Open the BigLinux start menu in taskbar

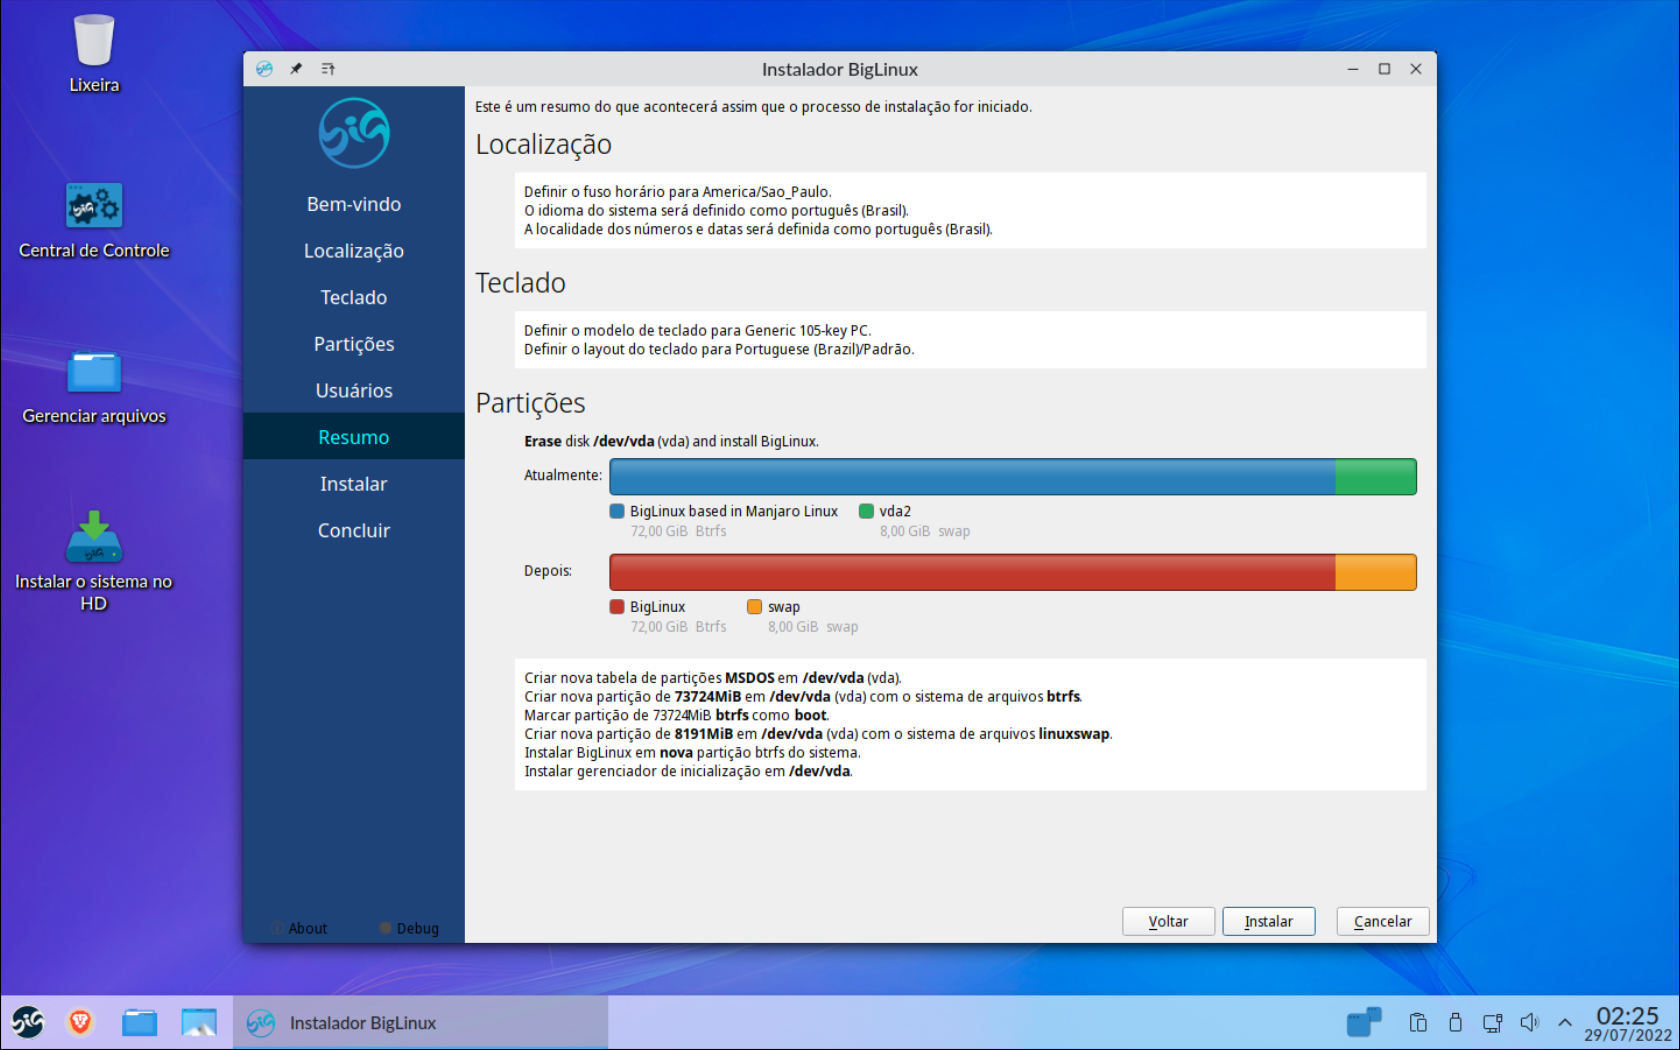28,1022
